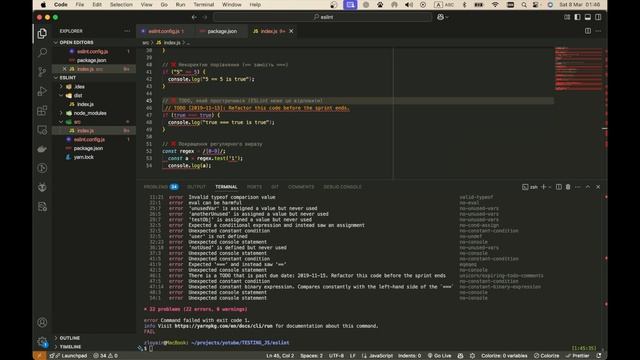
Task: Go forward with the navigation arrow
Action: [205, 17]
